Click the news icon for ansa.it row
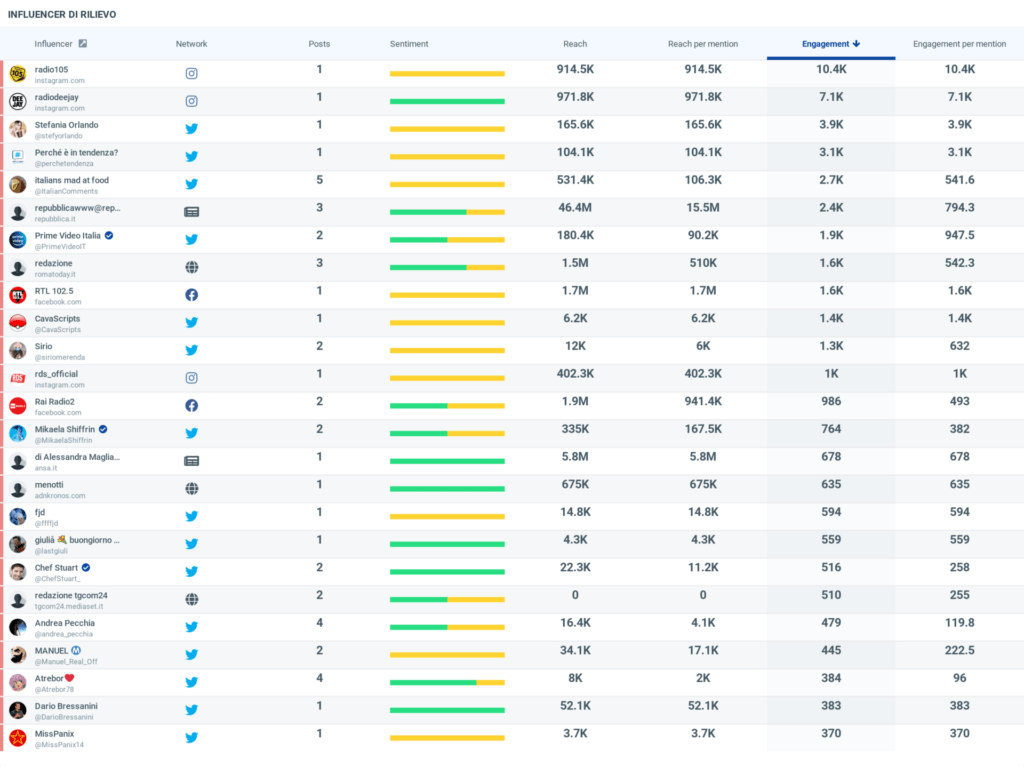Viewport: 1024px width, 767px height. point(191,461)
